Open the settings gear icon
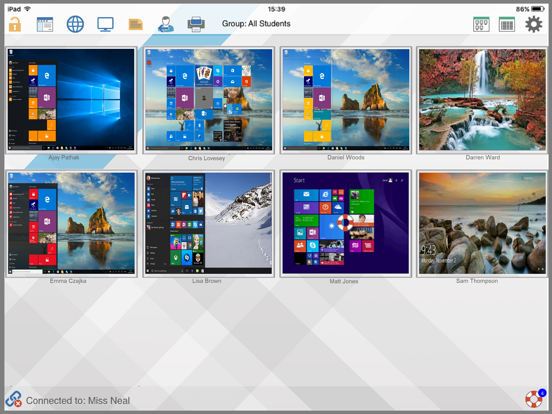552x414 pixels. tap(534, 24)
